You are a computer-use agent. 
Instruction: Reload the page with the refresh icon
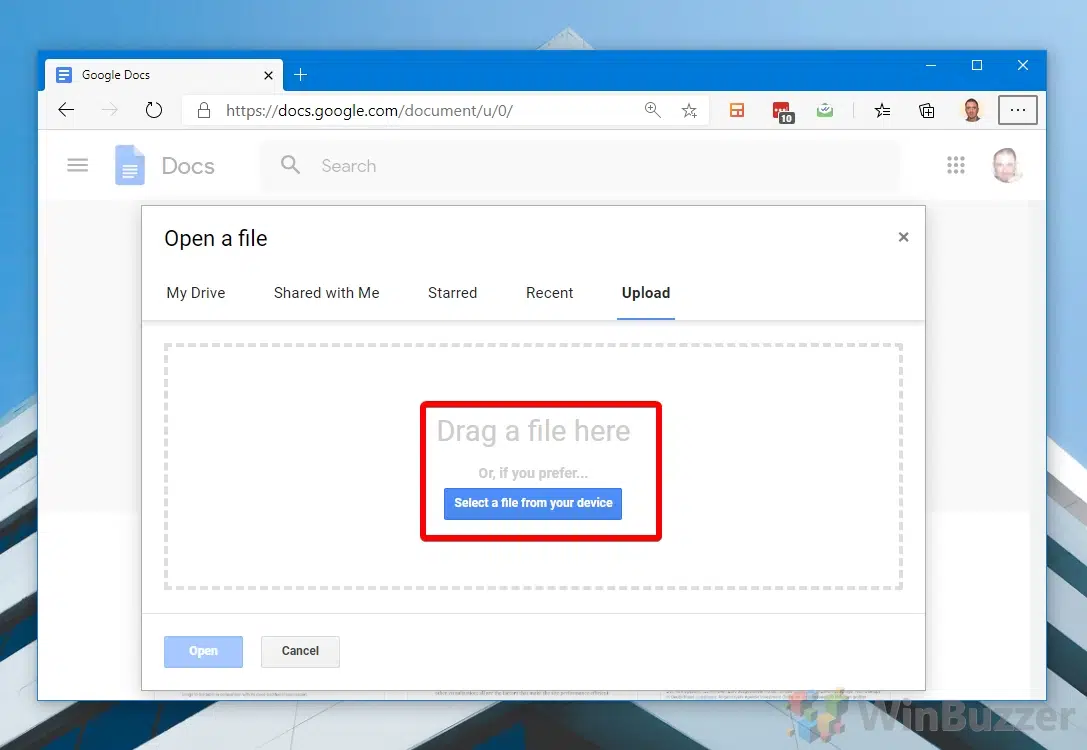click(x=153, y=110)
